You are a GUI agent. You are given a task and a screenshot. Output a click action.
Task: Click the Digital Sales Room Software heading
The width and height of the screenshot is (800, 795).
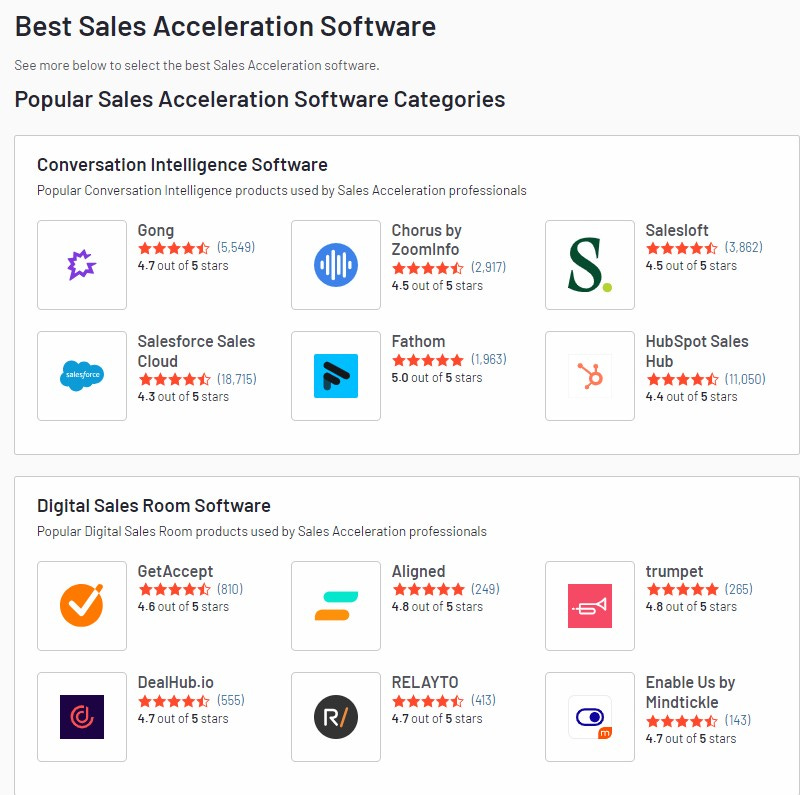pyautogui.click(x=154, y=506)
